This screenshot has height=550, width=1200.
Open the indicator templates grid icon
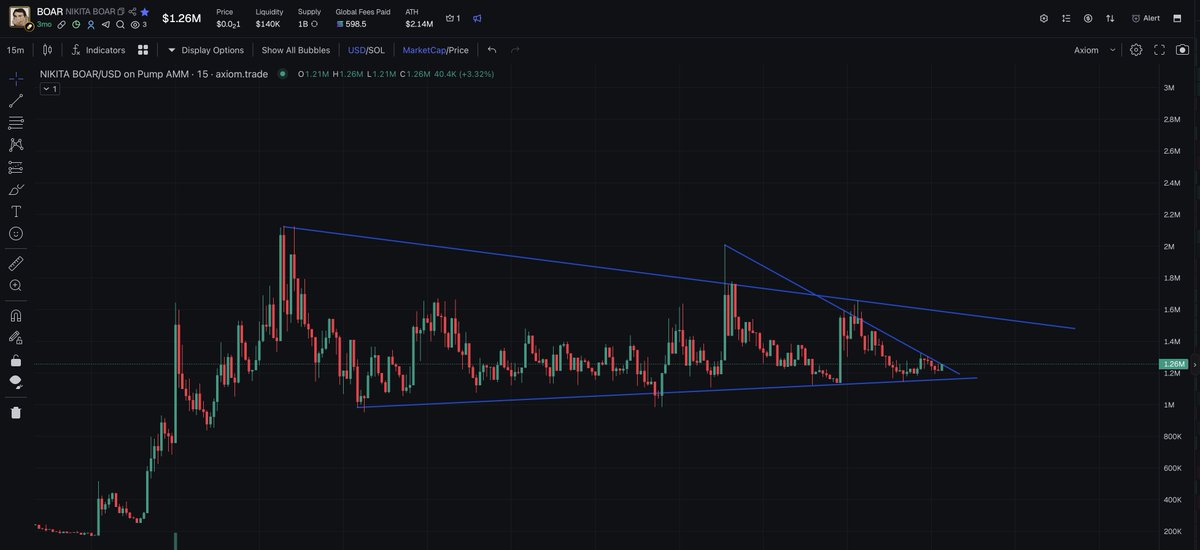tap(144, 50)
